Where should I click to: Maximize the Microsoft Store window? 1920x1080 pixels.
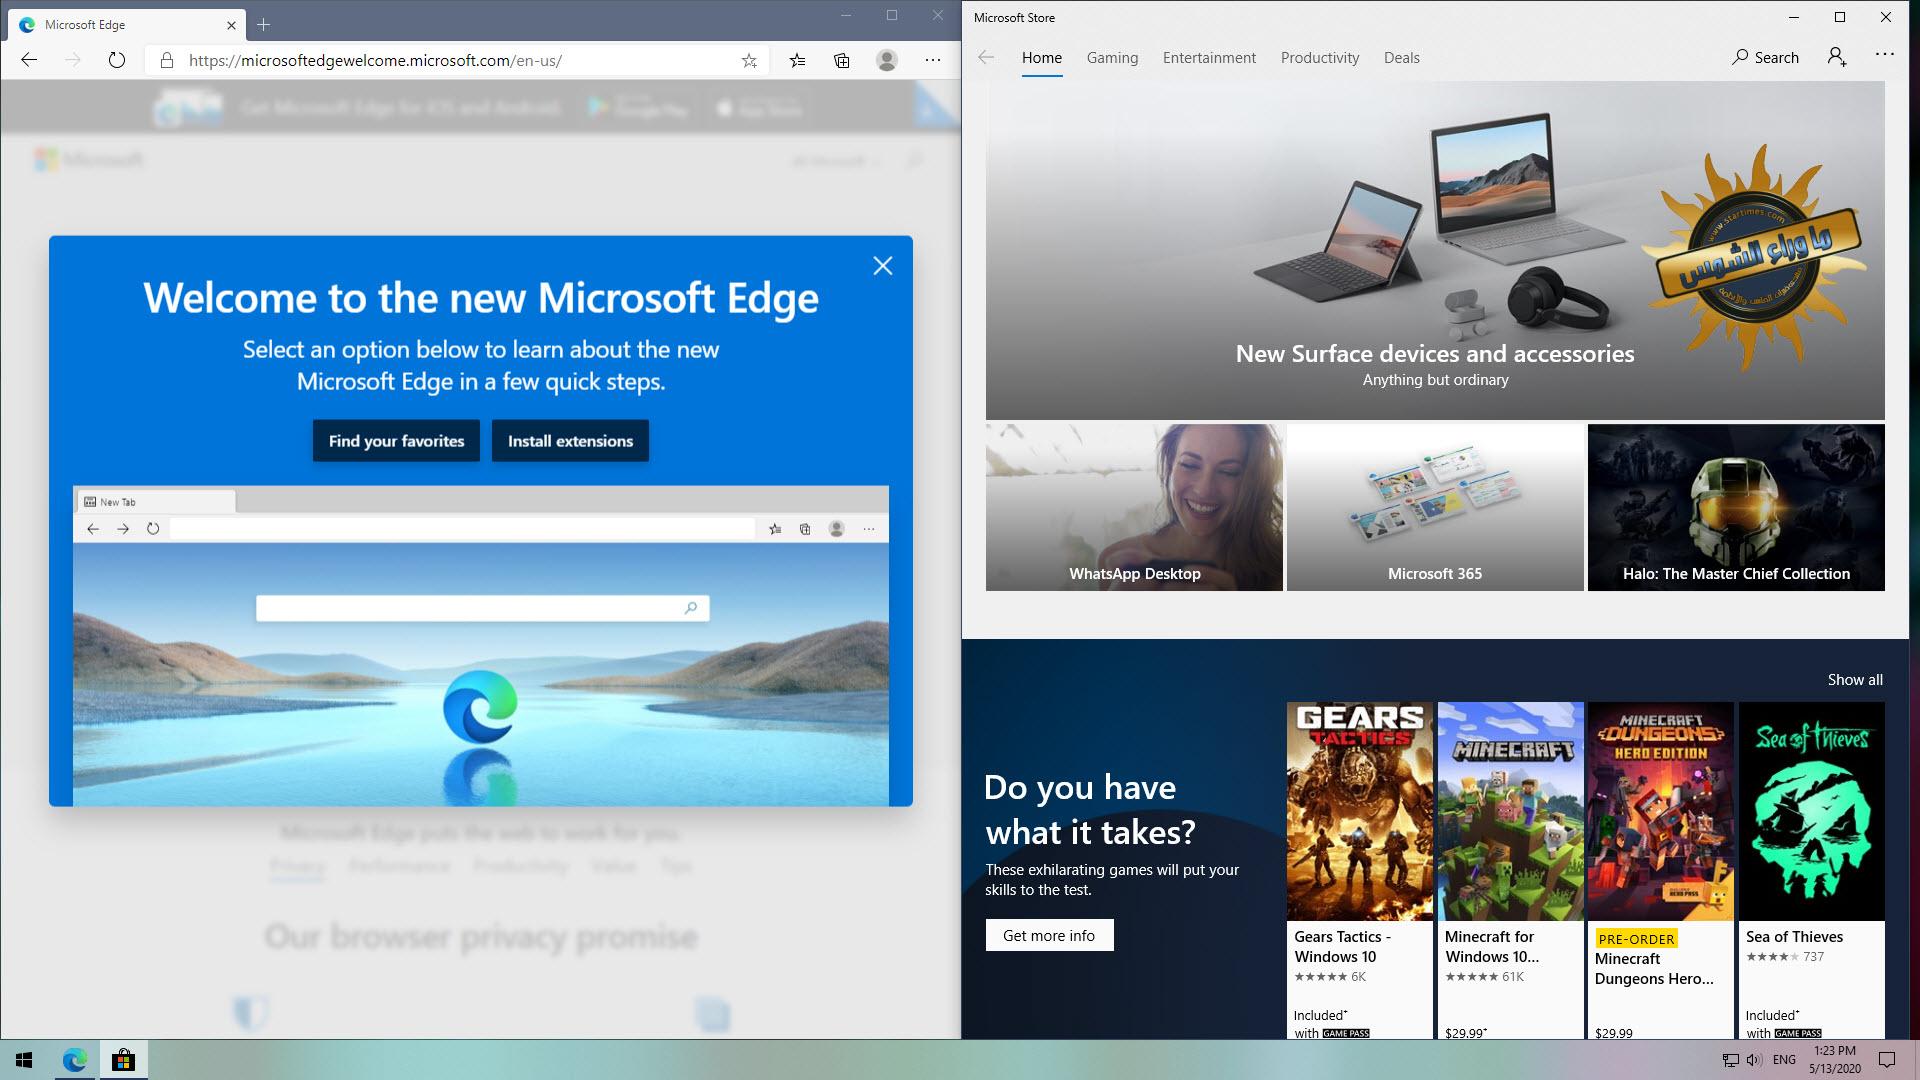click(1840, 17)
